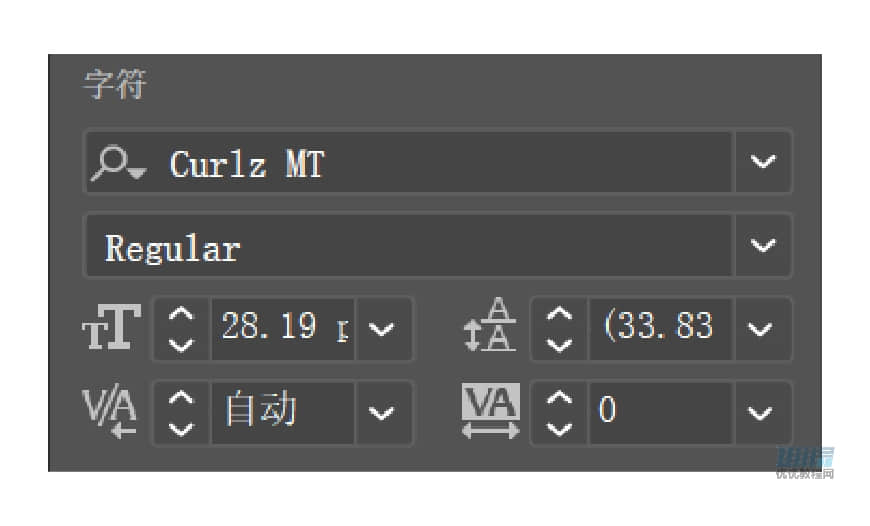The height and width of the screenshot is (526, 870).
Task: Decrease leading with down stepper arrow
Action: [x=559, y=346]
